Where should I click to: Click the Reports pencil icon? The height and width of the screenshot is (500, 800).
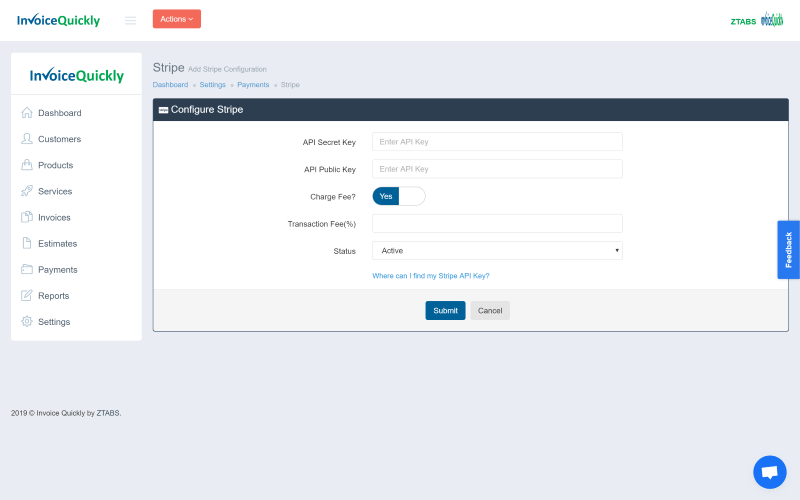click(x=27, y=295)
